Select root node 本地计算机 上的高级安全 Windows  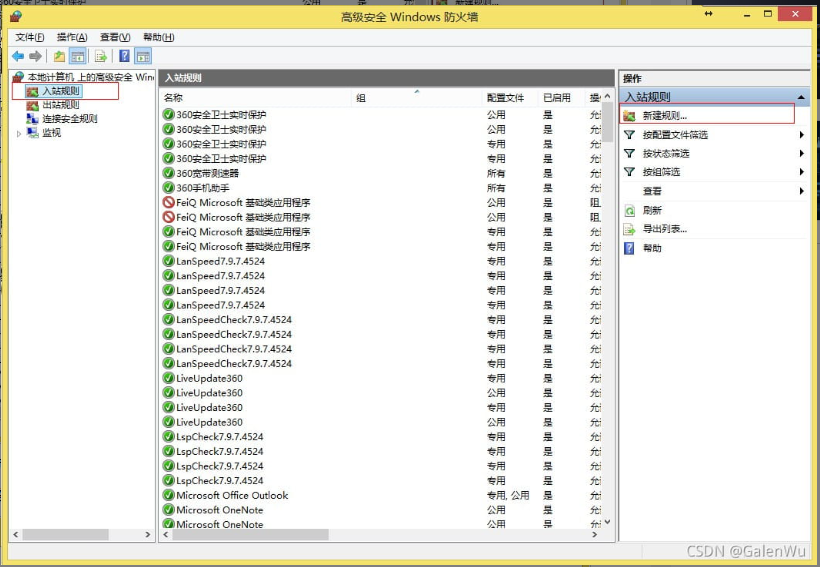click(90, 77)
